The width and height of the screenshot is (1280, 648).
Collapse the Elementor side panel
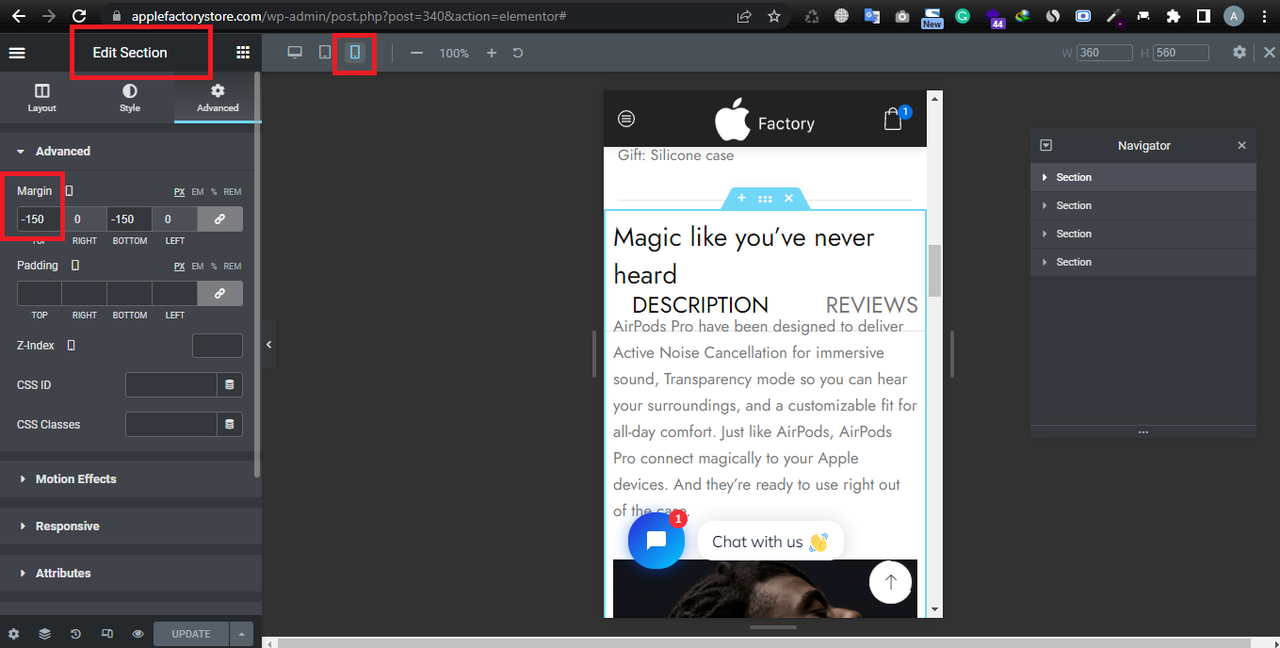click(269, 345)
